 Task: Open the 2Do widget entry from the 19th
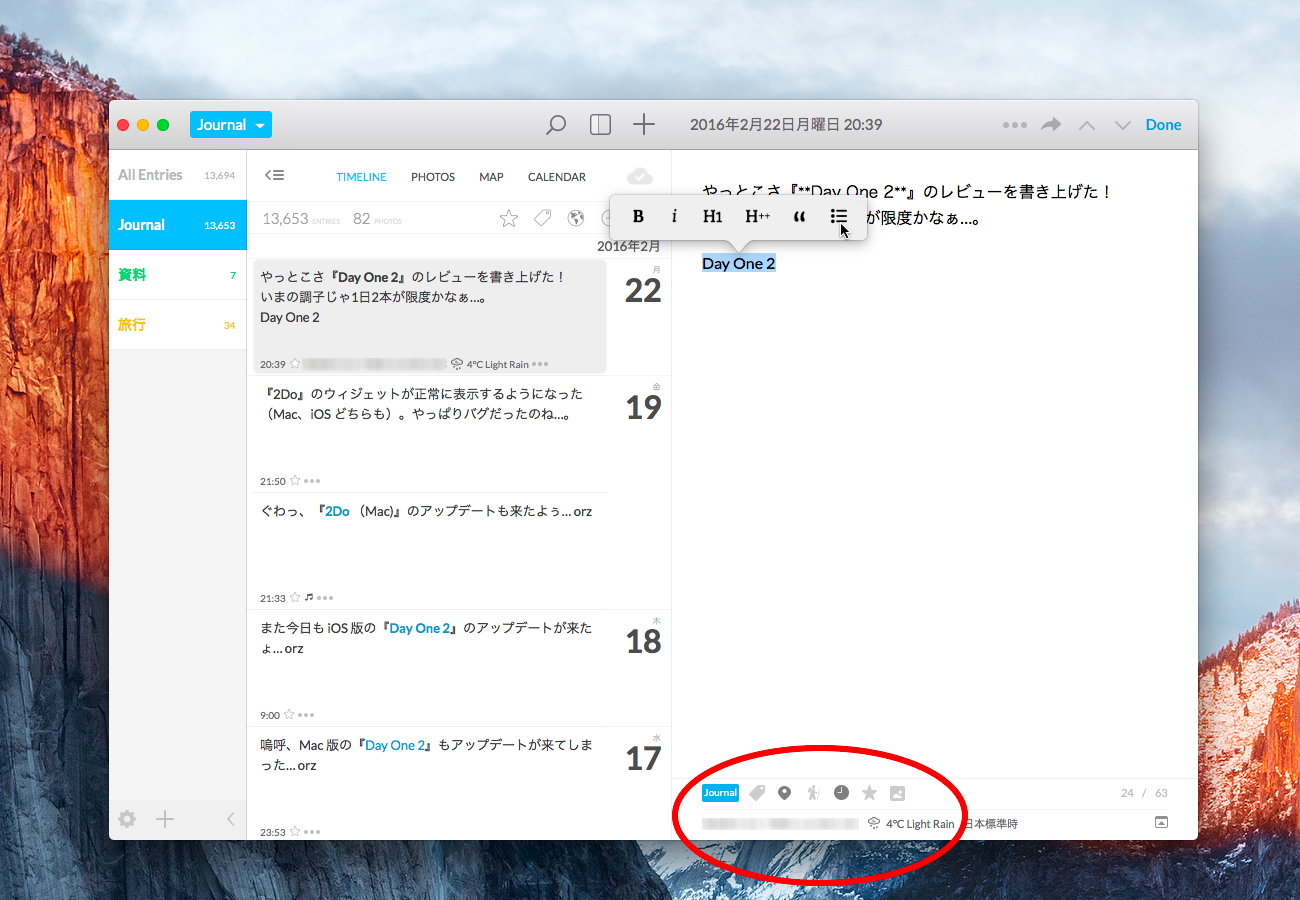point(430,434)
